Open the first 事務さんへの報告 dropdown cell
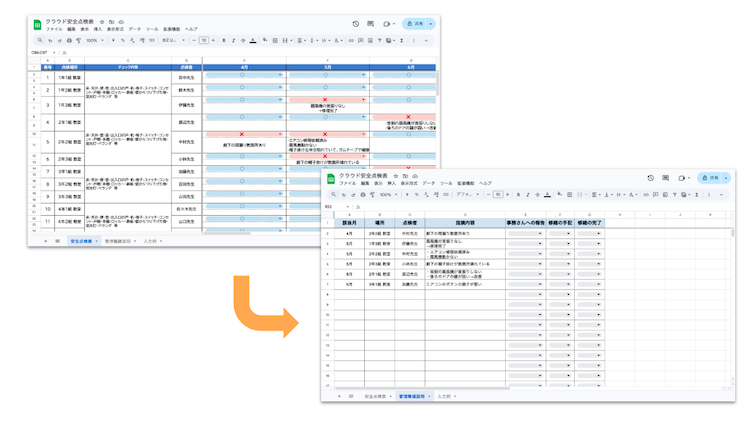750x421 pixels. click(525, 233)
